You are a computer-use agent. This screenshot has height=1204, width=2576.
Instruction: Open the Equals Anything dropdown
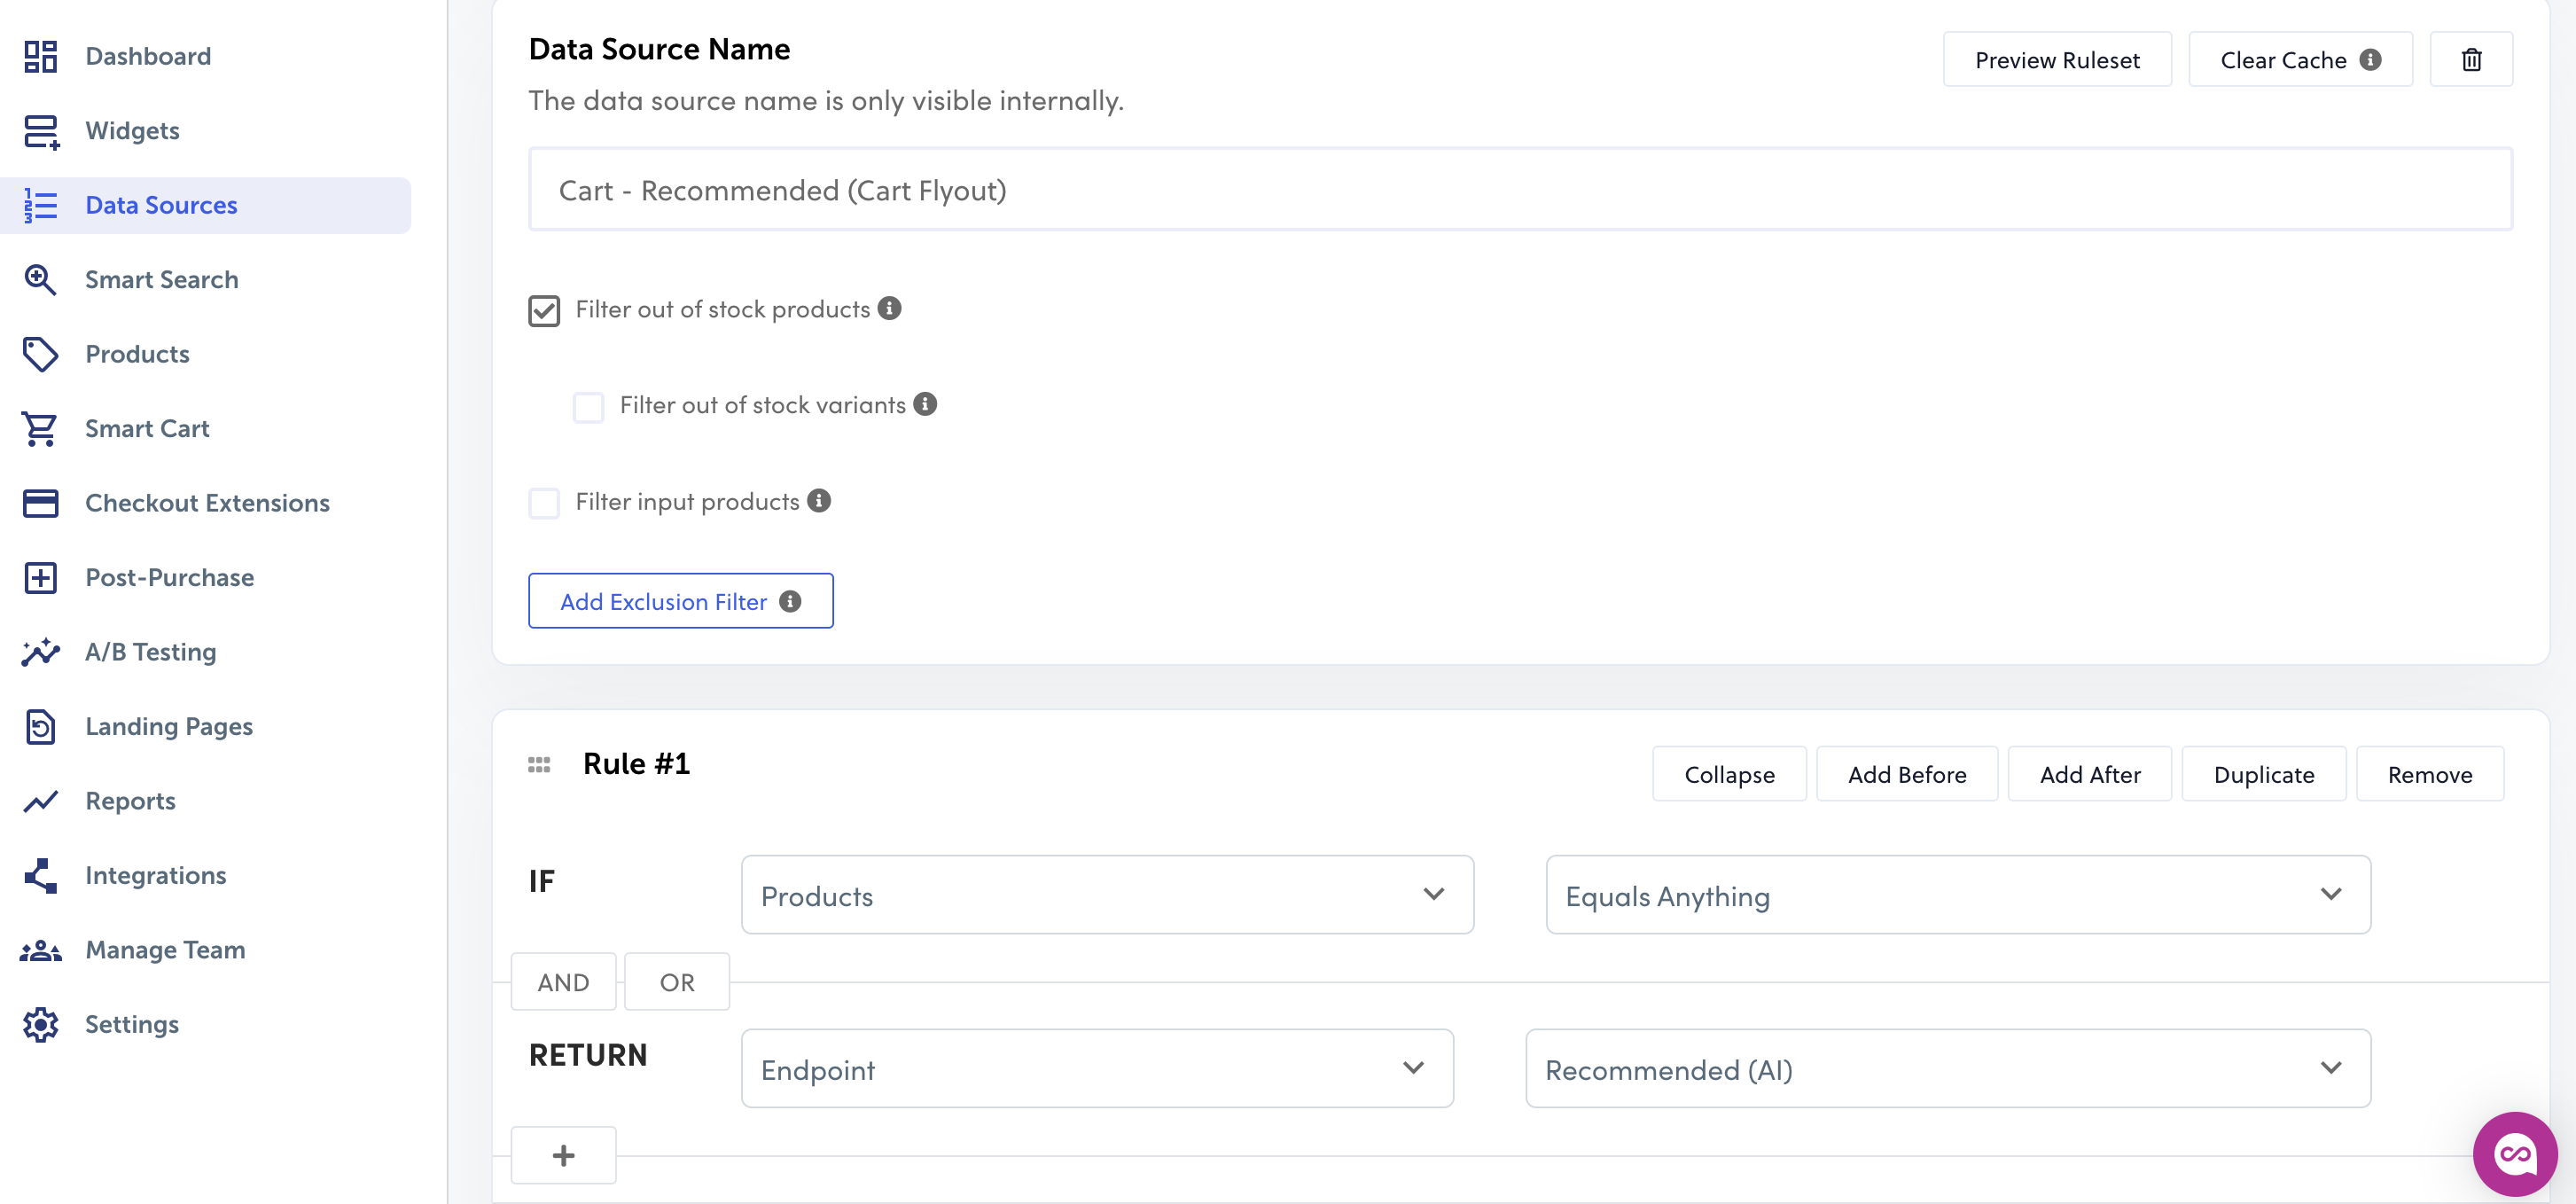(1957, 895)
